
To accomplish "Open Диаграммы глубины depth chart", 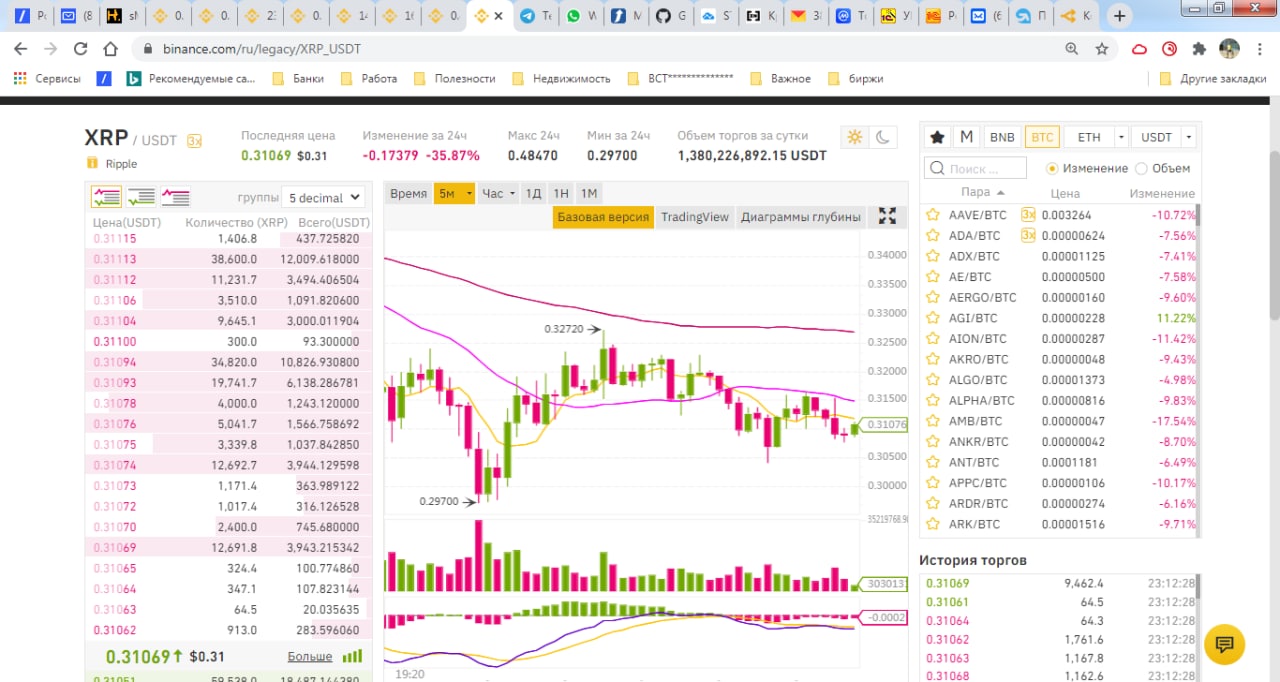I will pos(801,216).
